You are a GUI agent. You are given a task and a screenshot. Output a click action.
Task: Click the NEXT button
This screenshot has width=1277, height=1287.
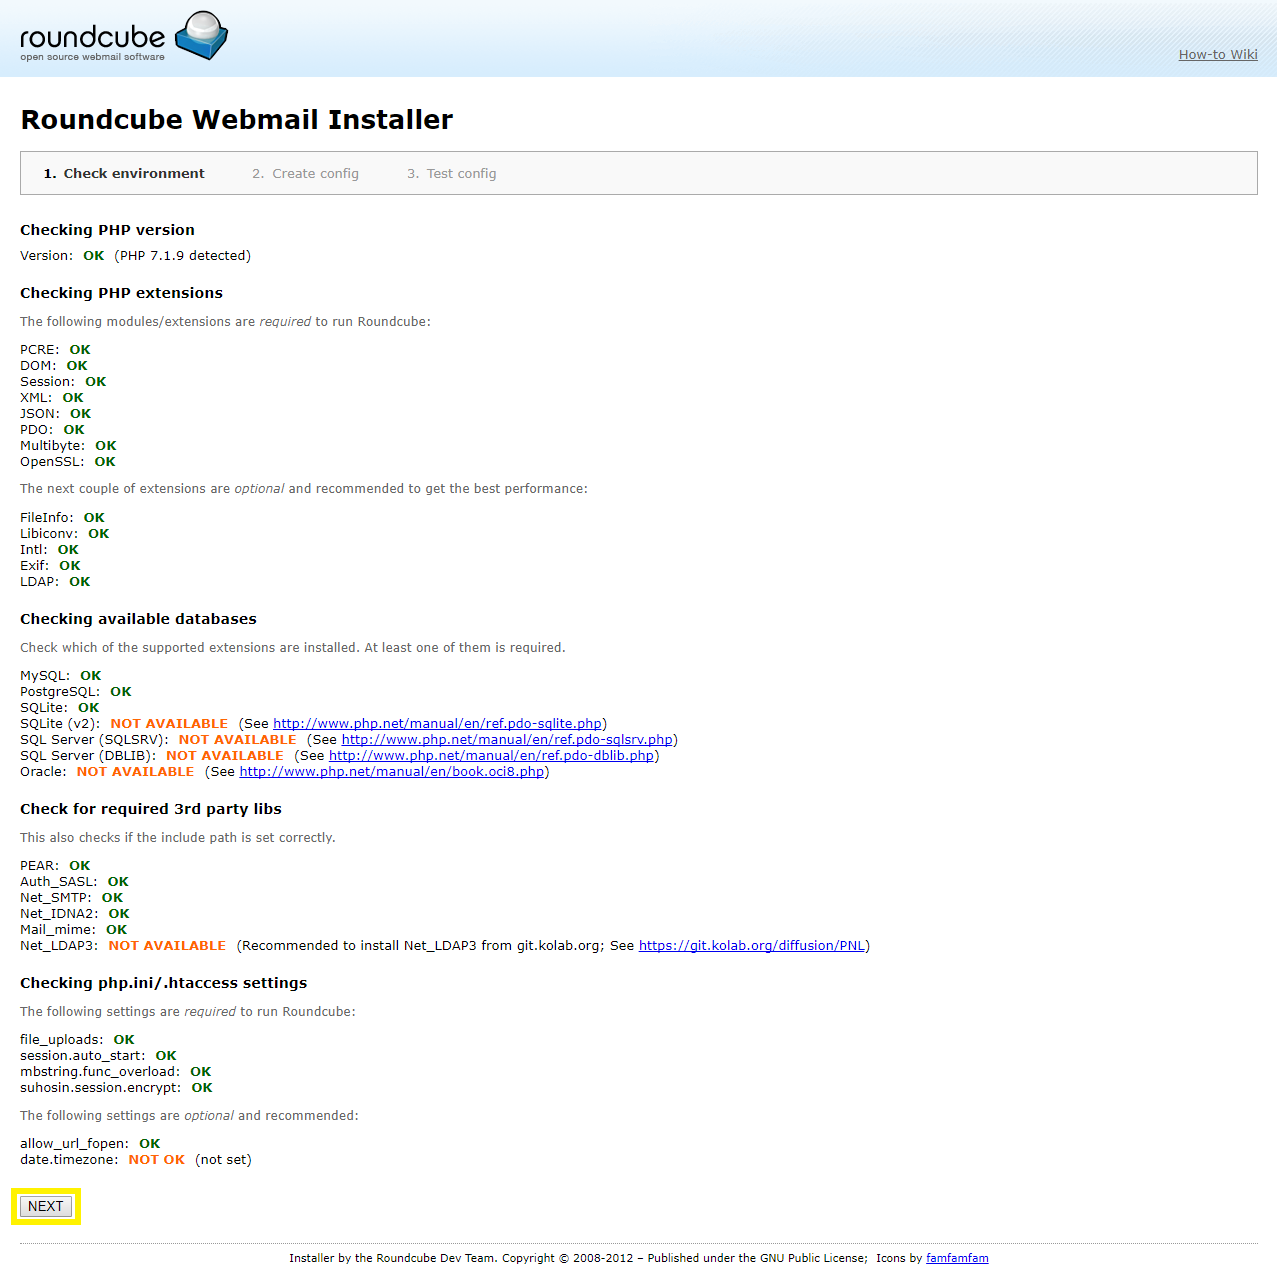click(x=46, y=1206)
